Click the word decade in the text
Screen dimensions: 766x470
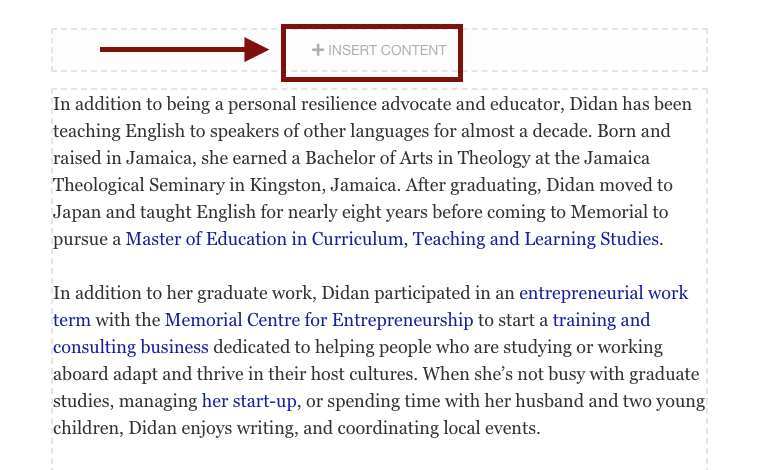tap(562, 131)
